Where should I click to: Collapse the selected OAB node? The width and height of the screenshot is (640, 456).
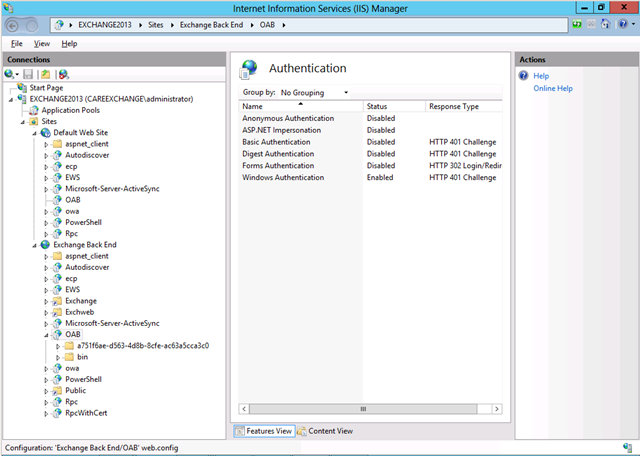[x=47, y=335]
